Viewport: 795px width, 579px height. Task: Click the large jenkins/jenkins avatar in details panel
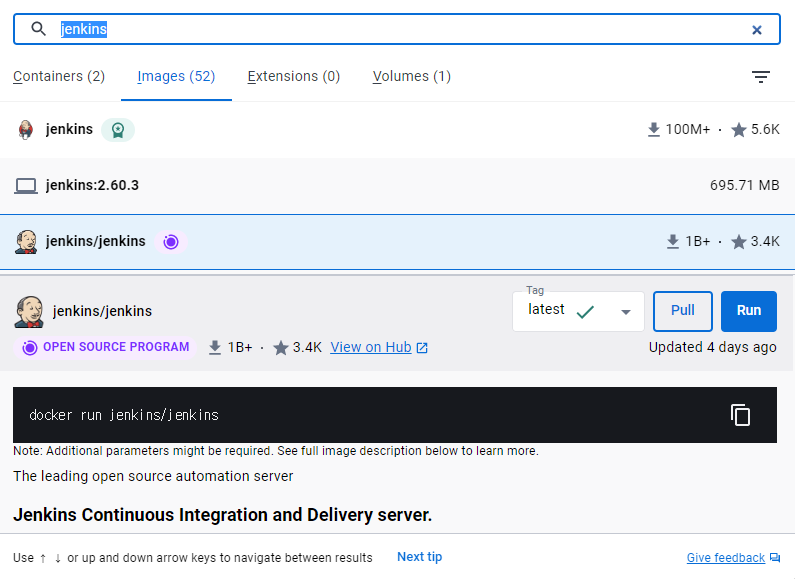coord(29,311)
